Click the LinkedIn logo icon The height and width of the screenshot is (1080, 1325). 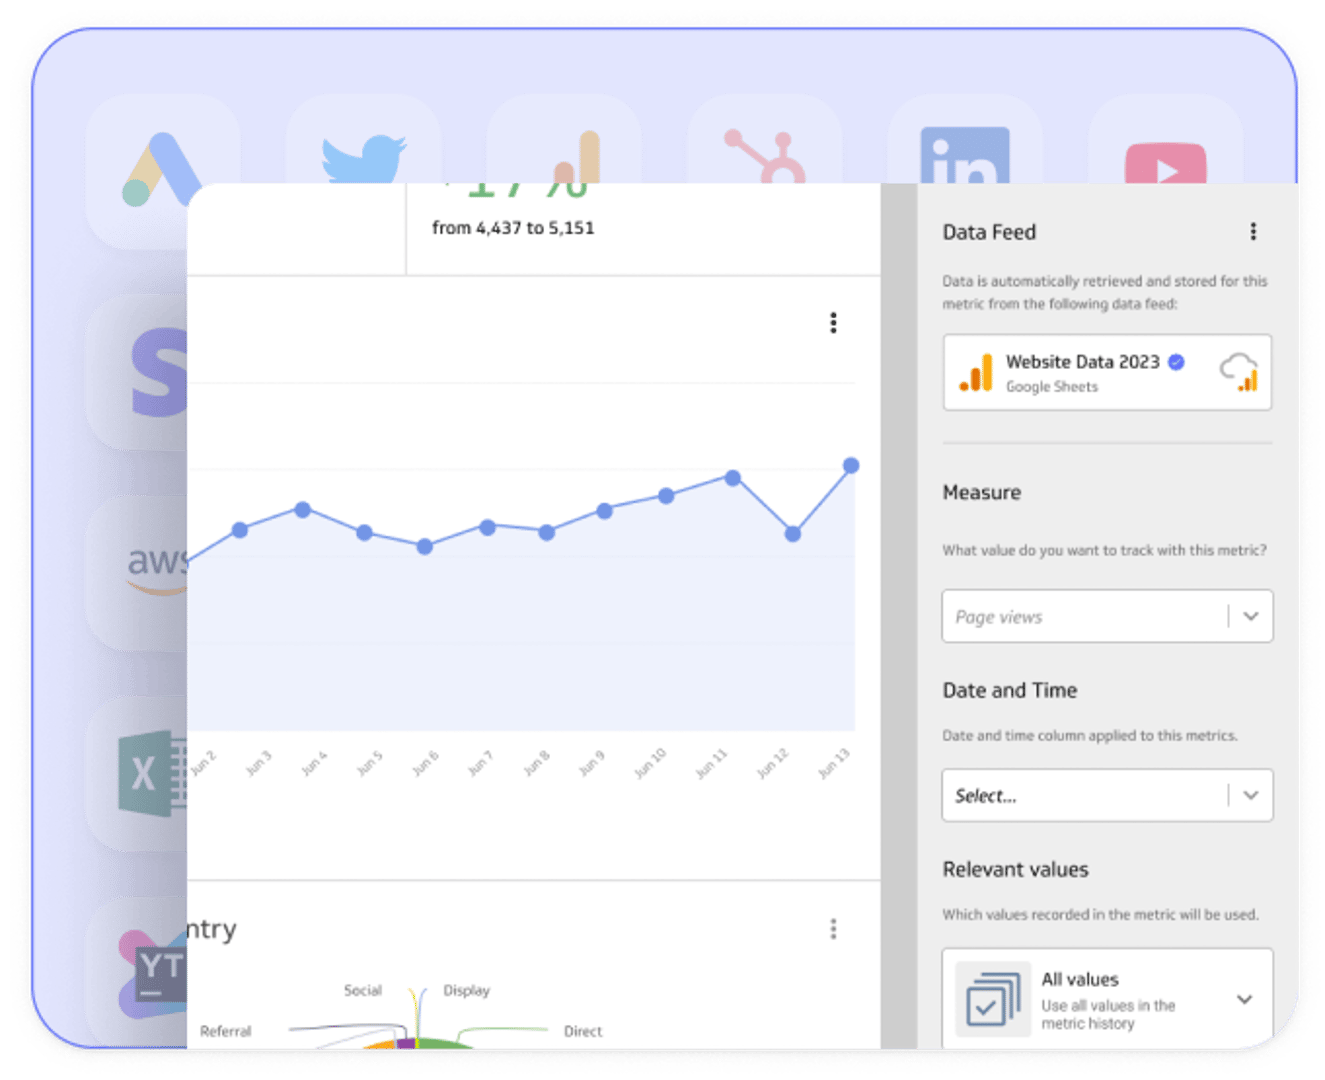[x=964, y=155]
